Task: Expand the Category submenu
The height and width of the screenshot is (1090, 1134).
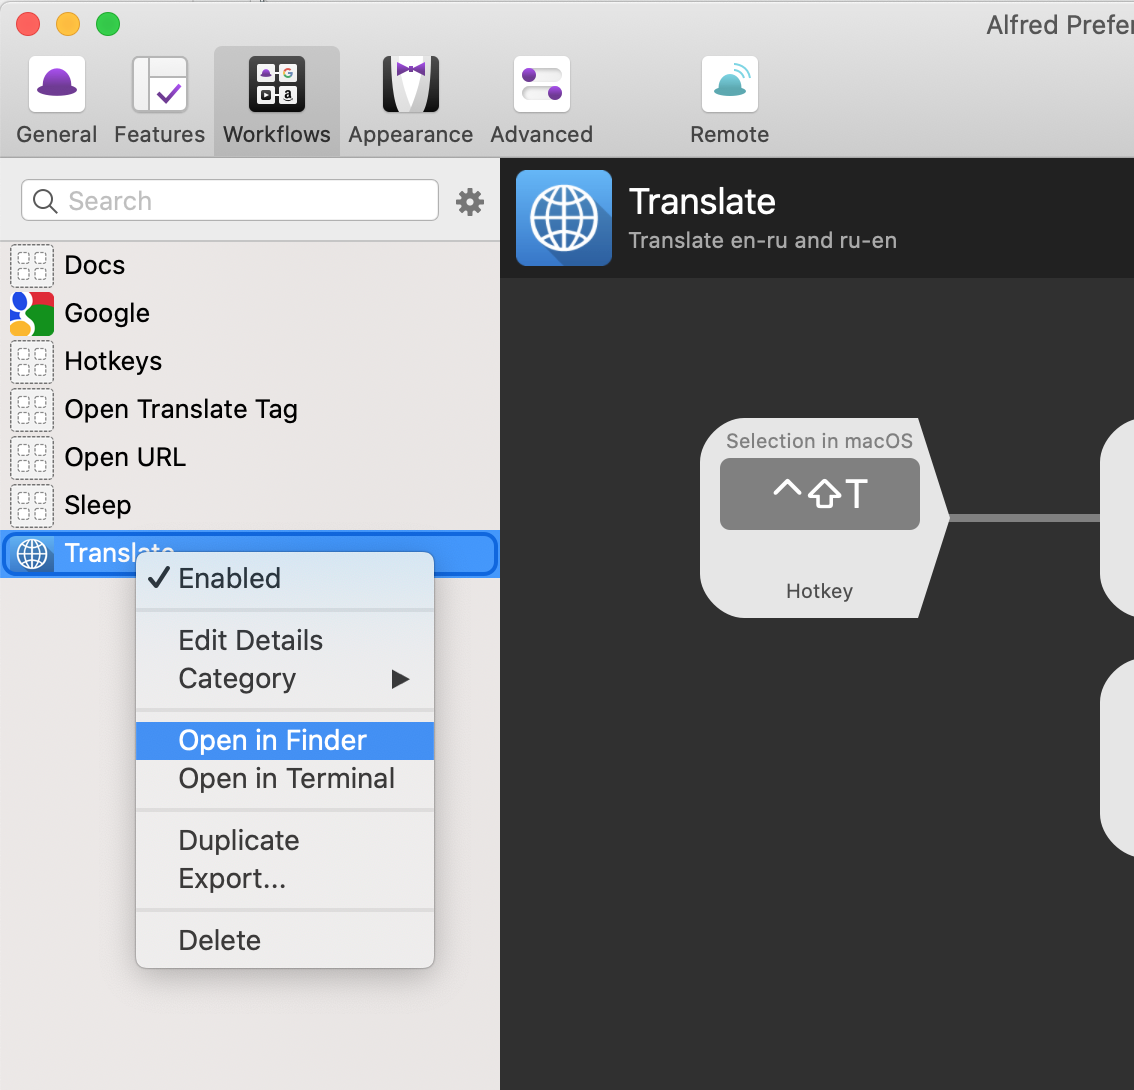Action: coord(285,679)
